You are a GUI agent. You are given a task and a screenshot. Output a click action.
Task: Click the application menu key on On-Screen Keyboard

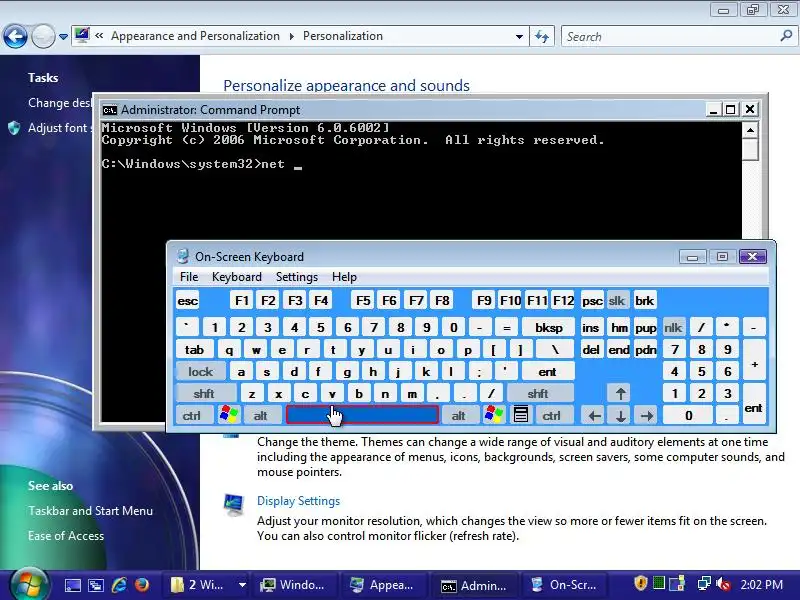tap(520, 415)
